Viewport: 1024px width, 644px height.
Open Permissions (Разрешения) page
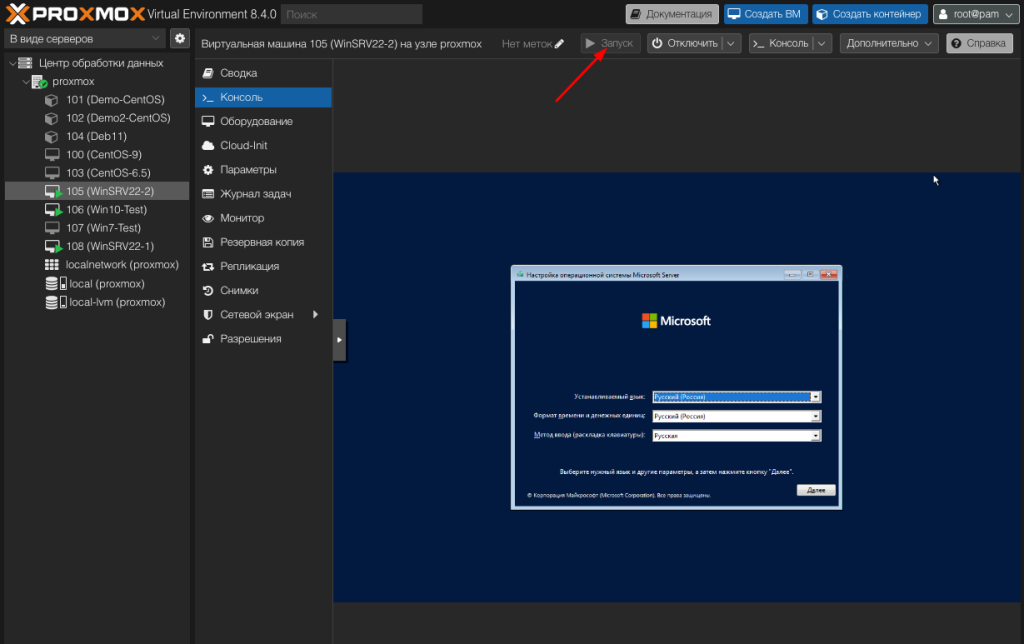[x=251, y=339]
